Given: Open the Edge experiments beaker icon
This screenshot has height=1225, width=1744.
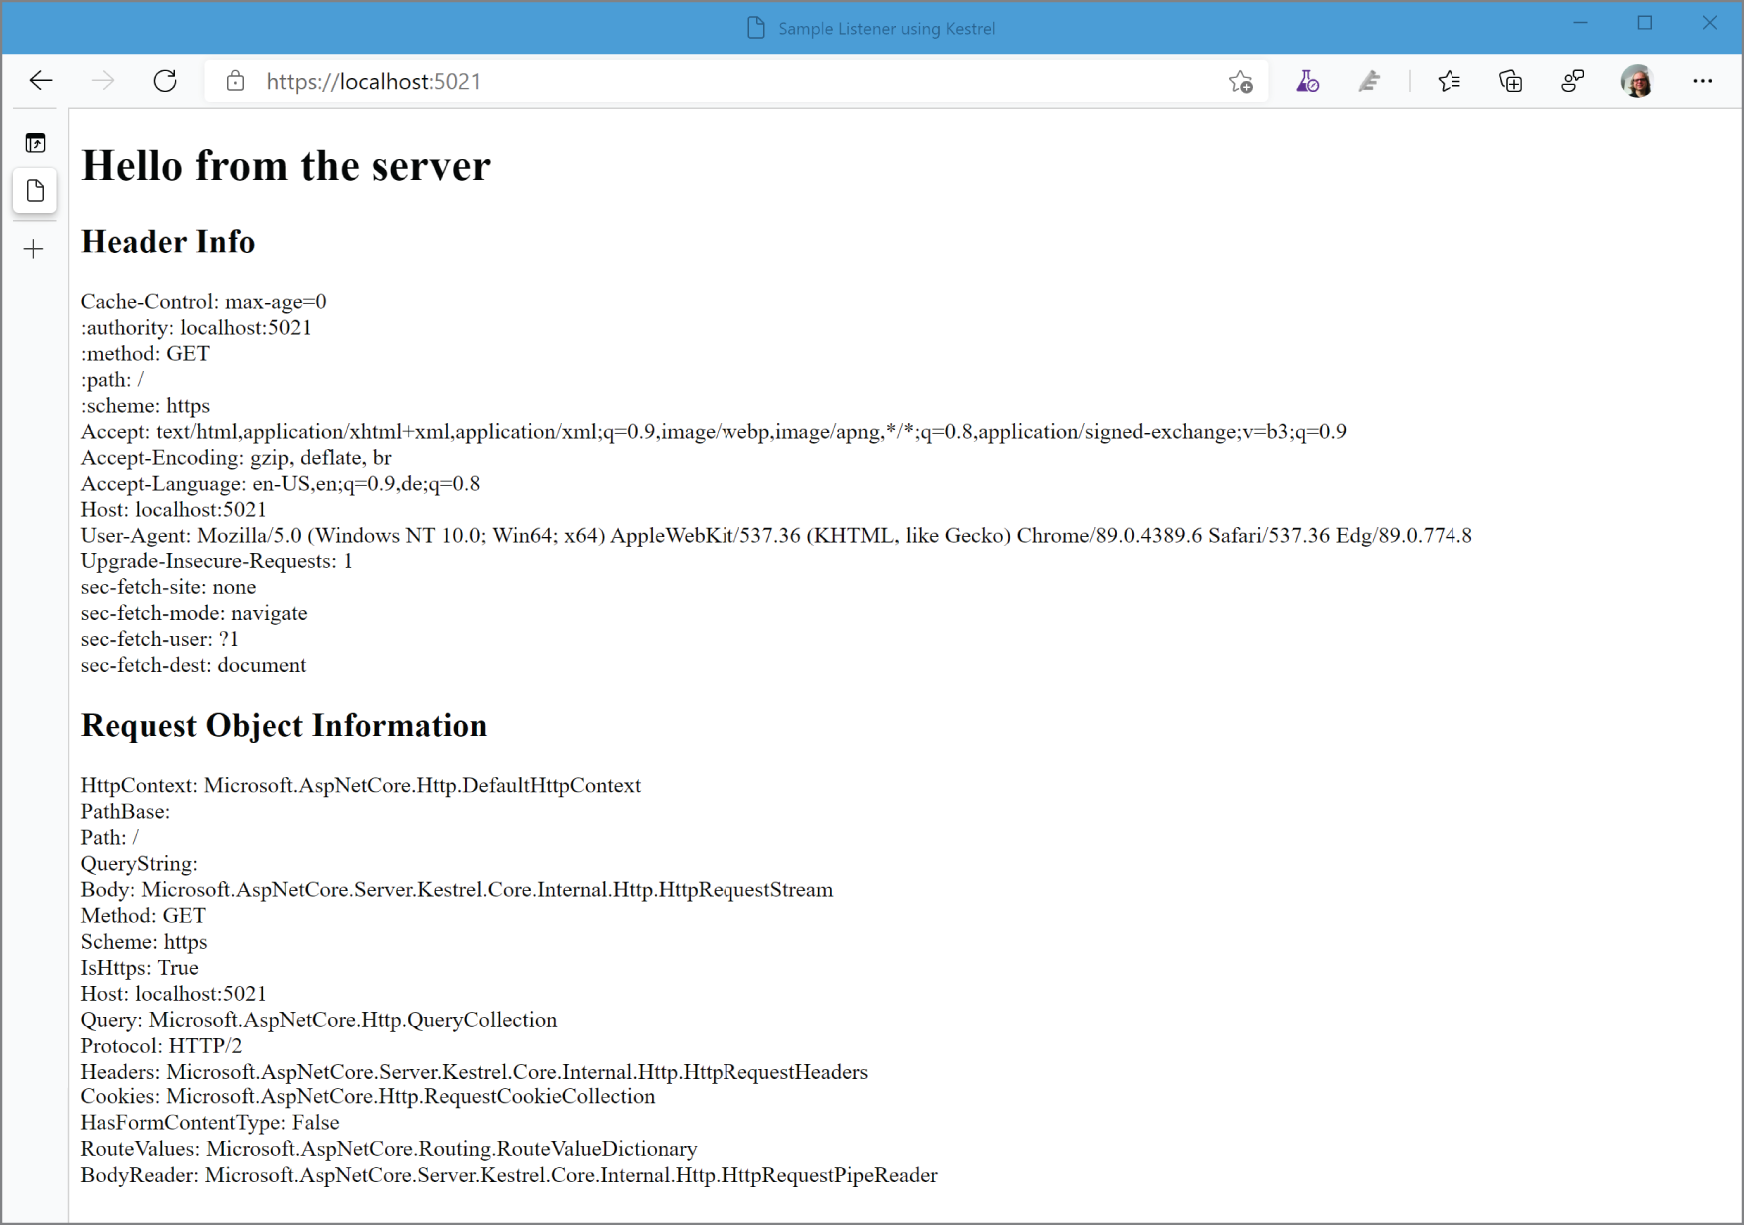Looking at the screenshot, I should pyautogui.click(x=1307, y=81).
